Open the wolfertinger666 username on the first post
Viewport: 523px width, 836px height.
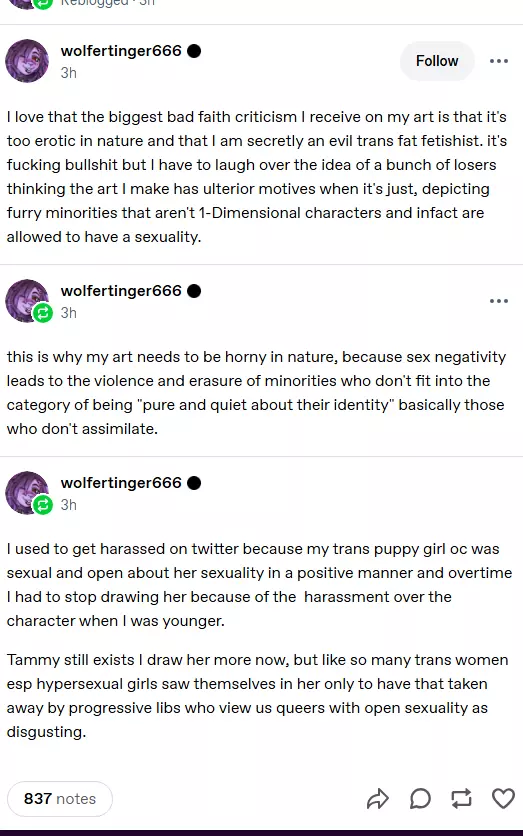121,51
